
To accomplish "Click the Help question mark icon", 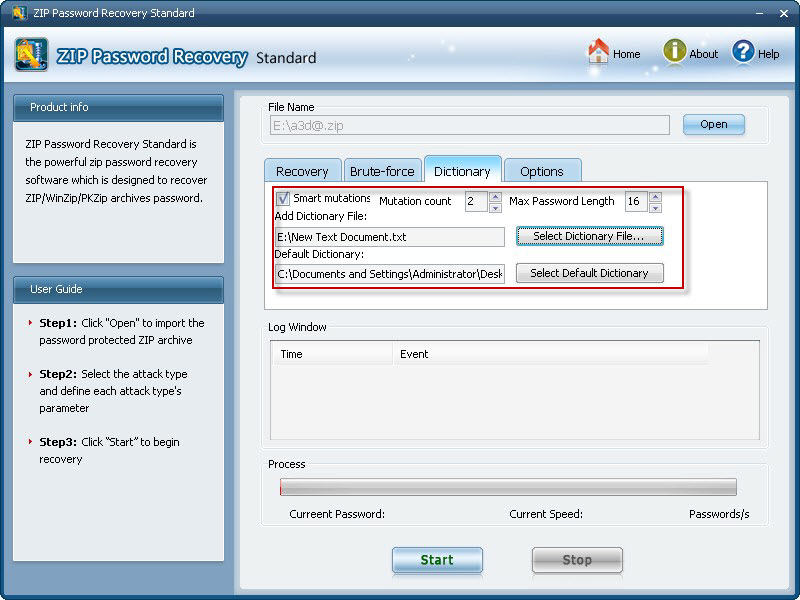I will (743, 51).
